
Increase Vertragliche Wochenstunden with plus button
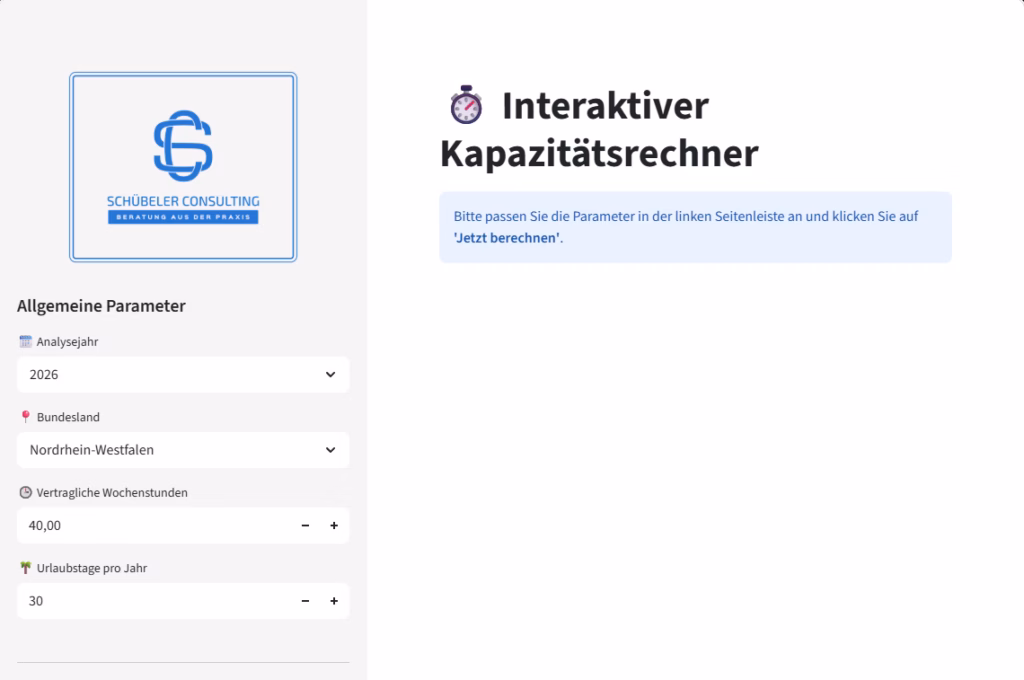[334, 526]
